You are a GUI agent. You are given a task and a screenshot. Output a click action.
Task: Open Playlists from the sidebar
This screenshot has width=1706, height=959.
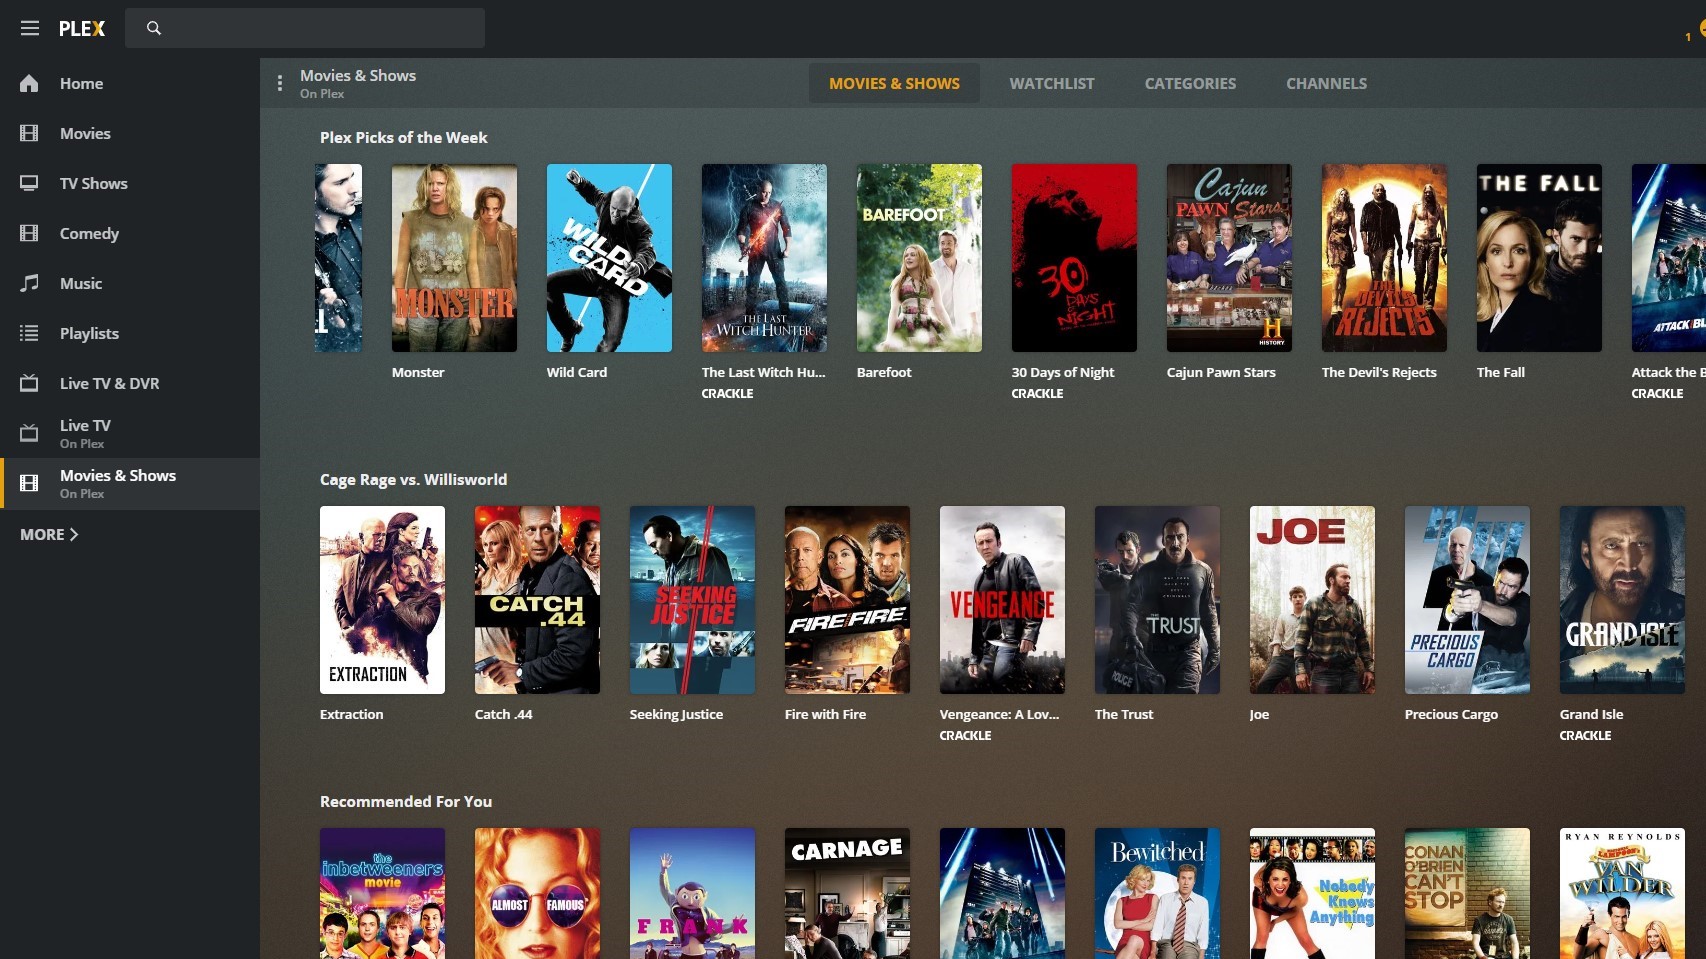tap(30, 333)
